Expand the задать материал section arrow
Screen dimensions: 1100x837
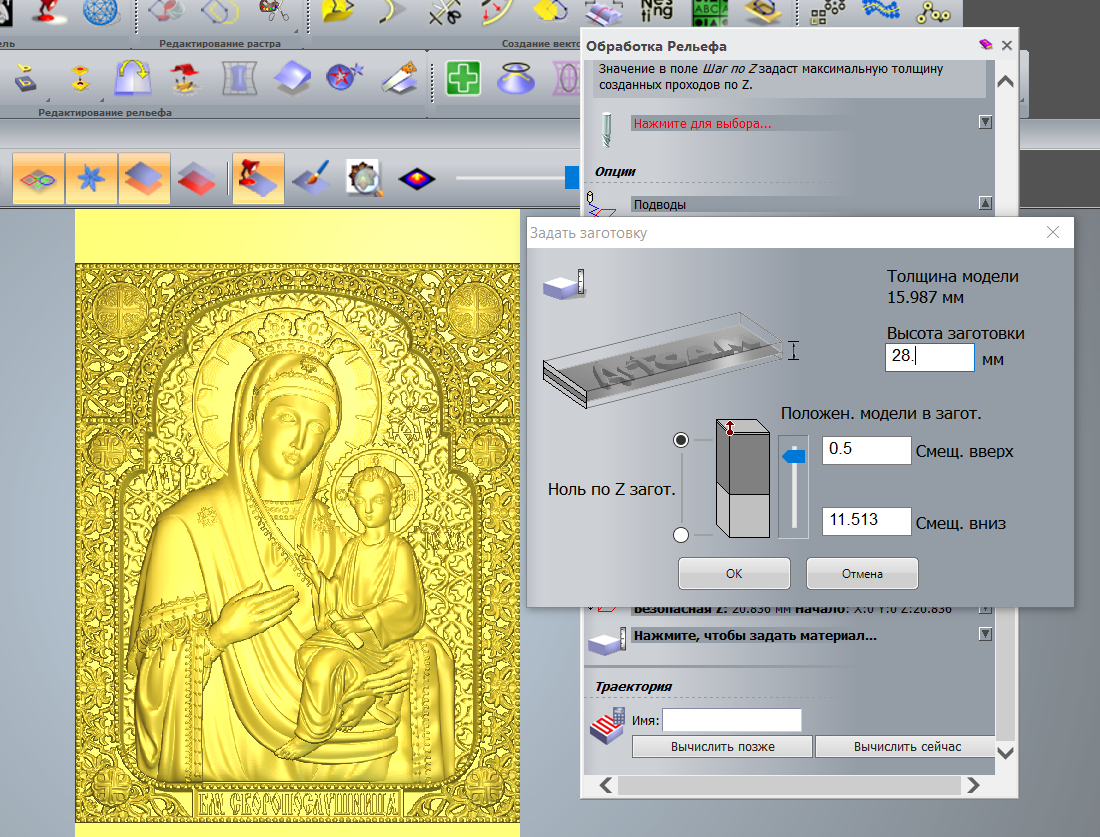tap(986, 634)
